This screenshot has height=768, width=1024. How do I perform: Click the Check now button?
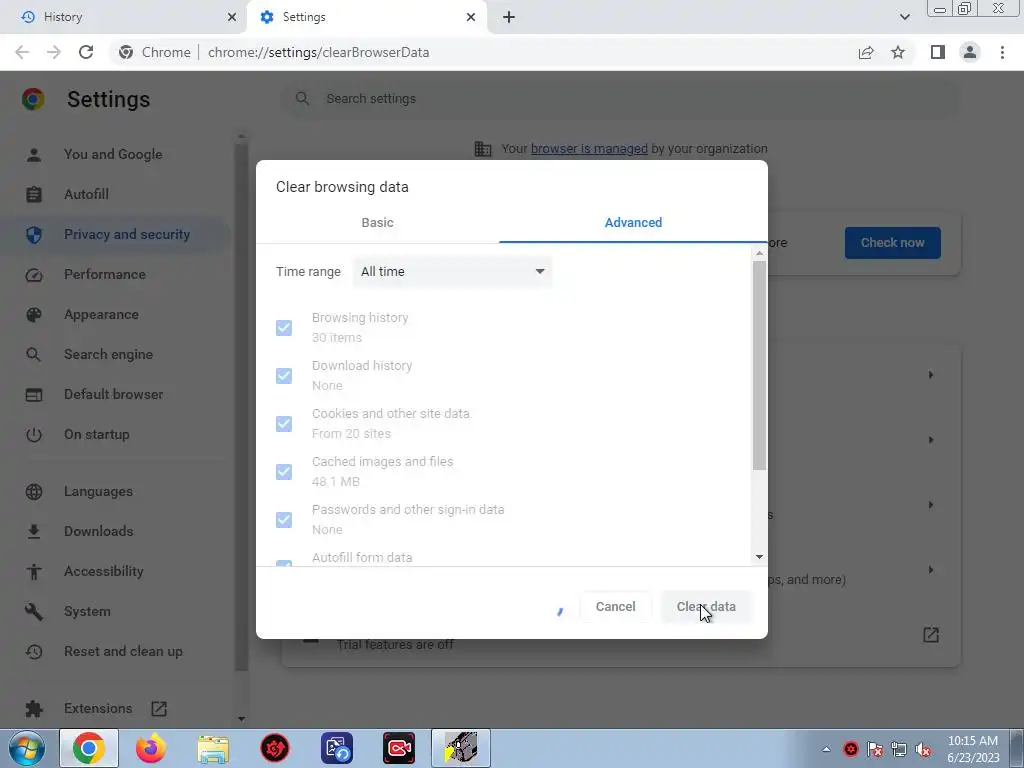(892, 243)
